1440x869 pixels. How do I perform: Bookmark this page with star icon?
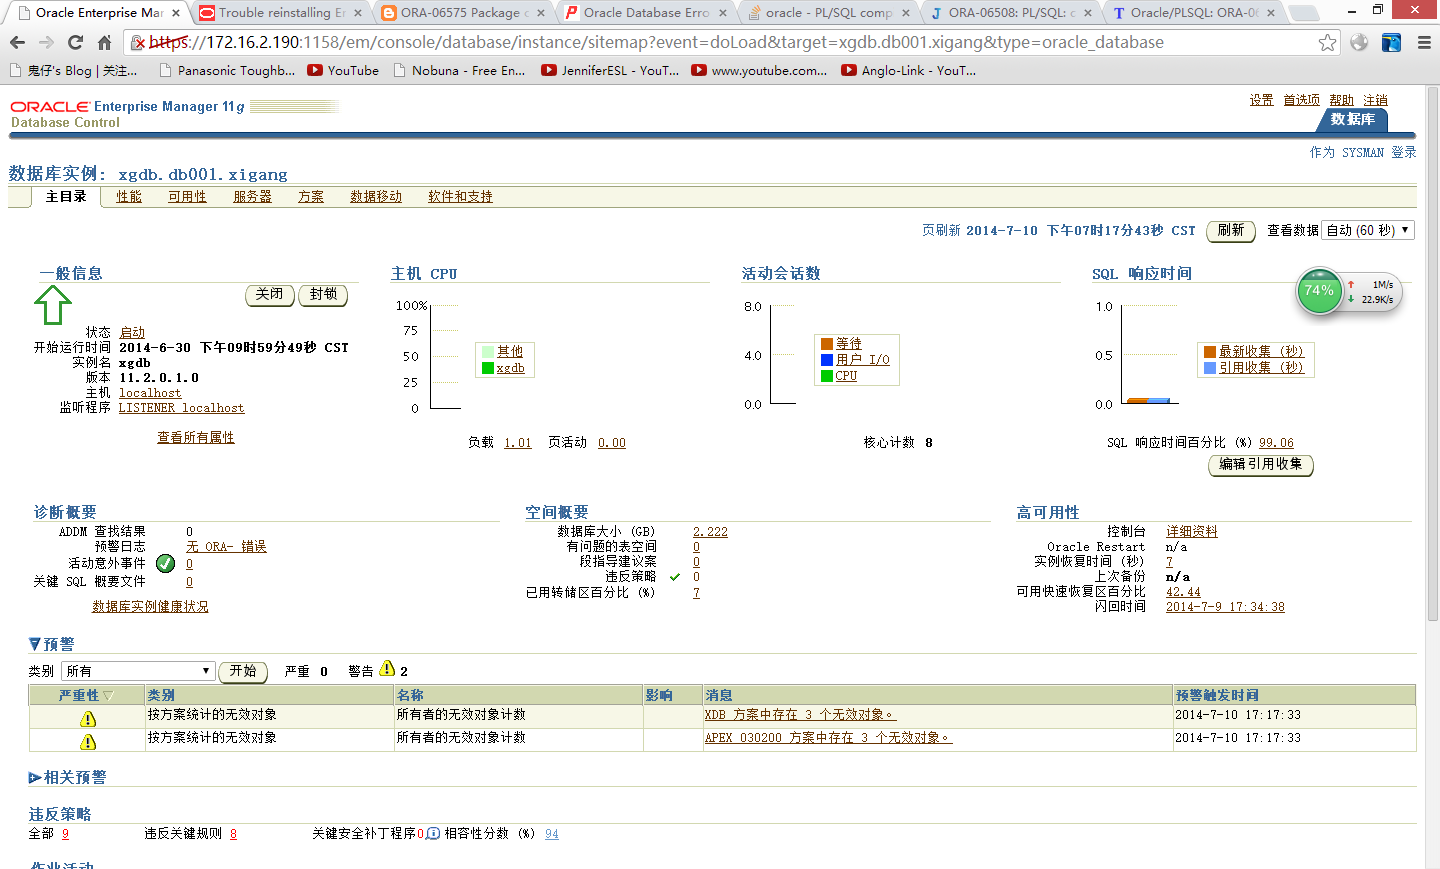pos(1327,43)
